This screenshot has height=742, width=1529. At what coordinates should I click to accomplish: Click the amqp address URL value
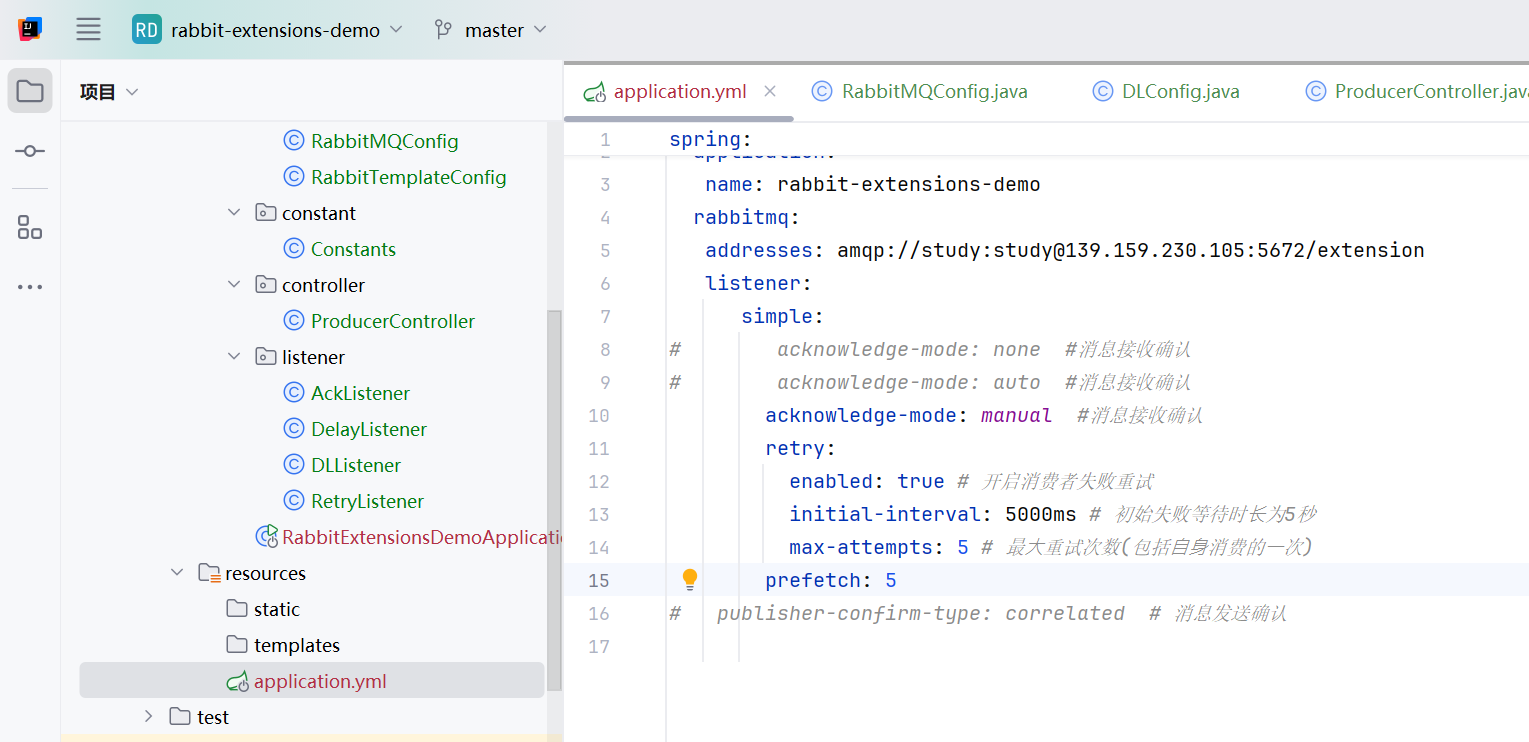point(1131,250)
